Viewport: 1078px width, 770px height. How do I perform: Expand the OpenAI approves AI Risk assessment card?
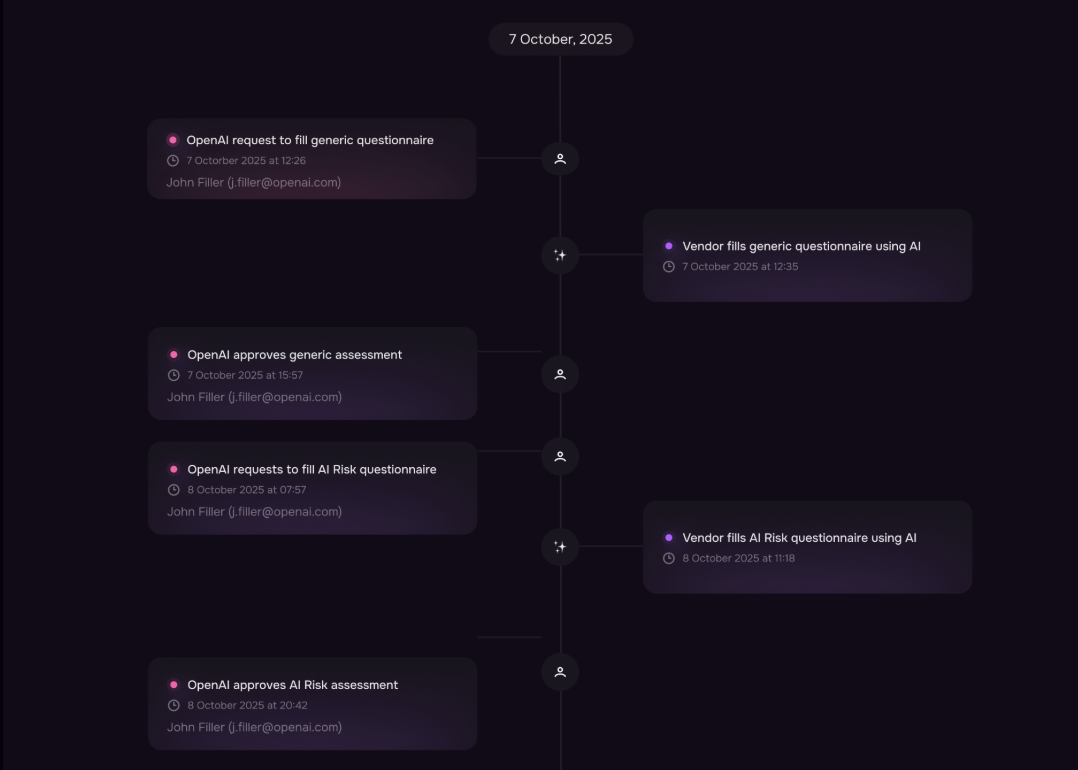pyautogui.click(x=313, y=703)
